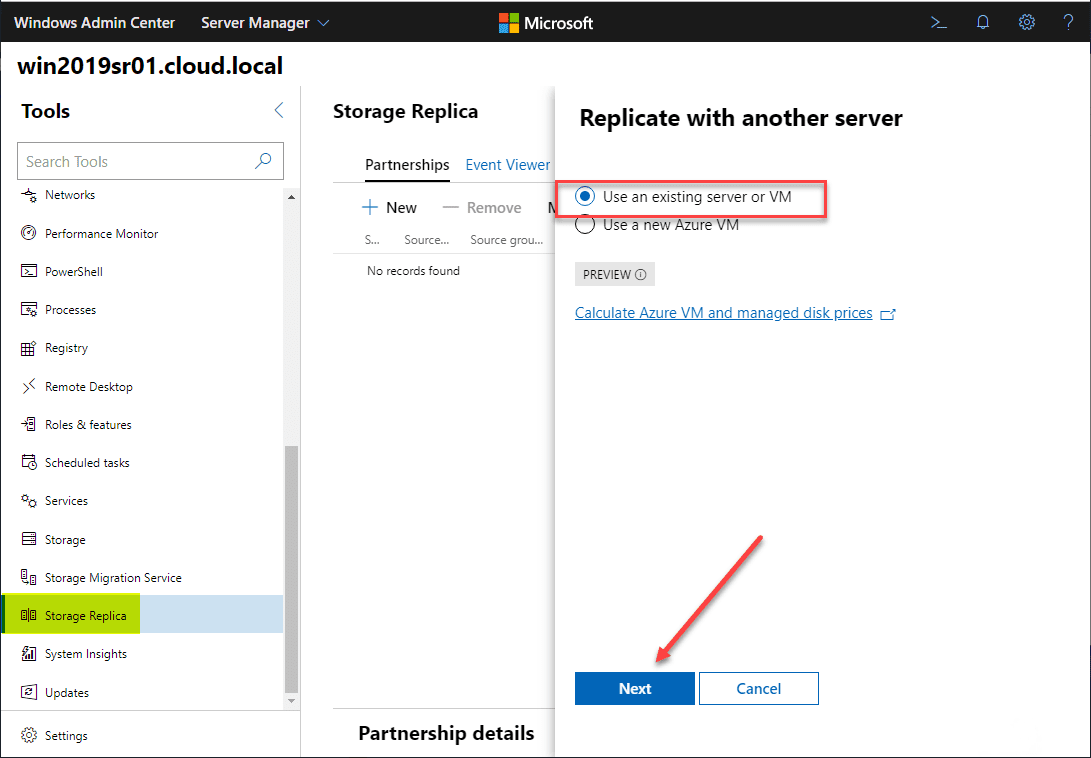
Task: Open the Performance Monitor tool
Action: [x=101, y=234]
